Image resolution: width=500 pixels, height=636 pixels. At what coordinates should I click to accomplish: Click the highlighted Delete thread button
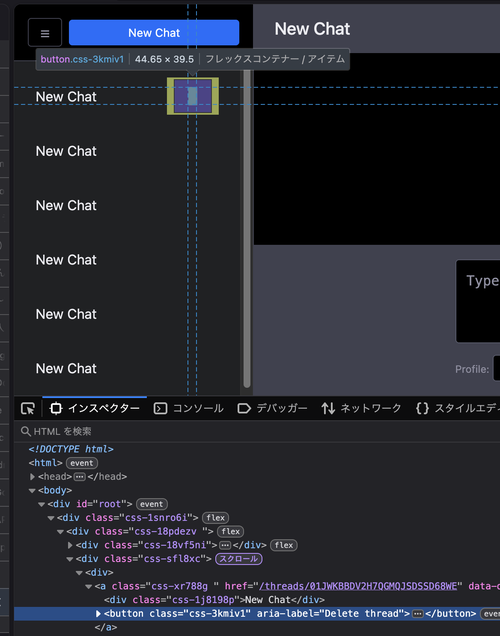point(193,96)
